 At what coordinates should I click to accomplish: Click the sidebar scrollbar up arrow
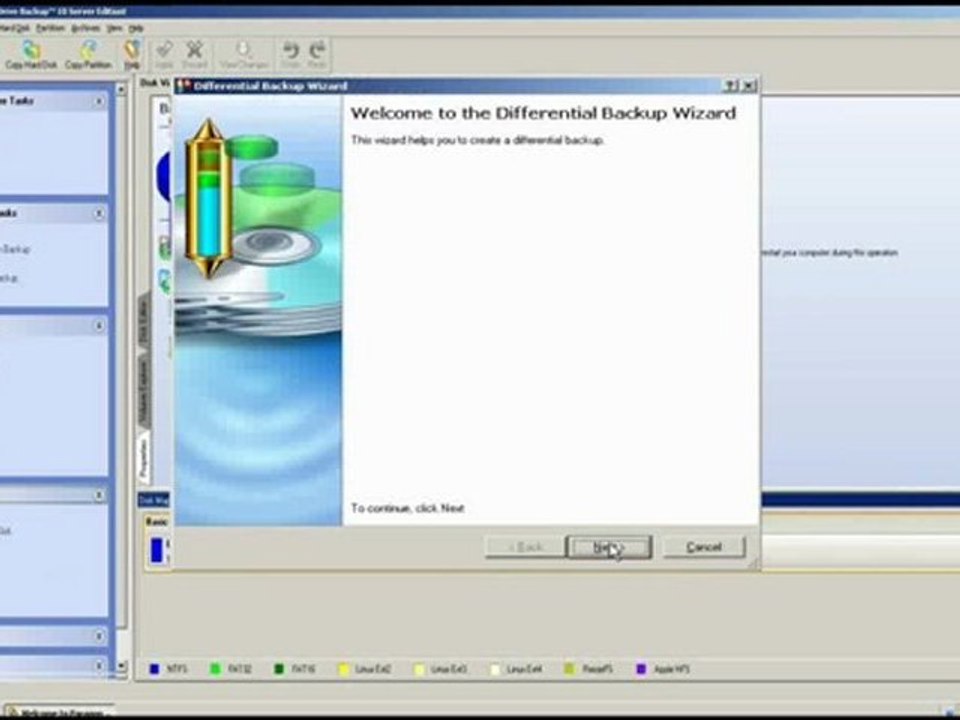pos(121,89)
